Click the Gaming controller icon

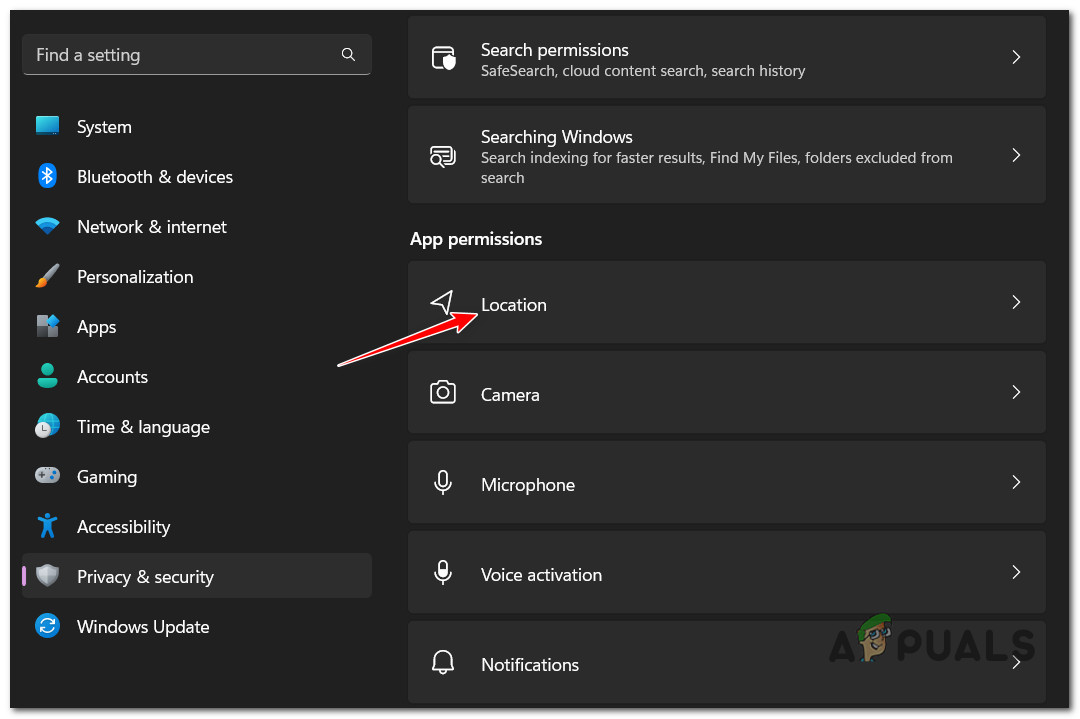47,477
